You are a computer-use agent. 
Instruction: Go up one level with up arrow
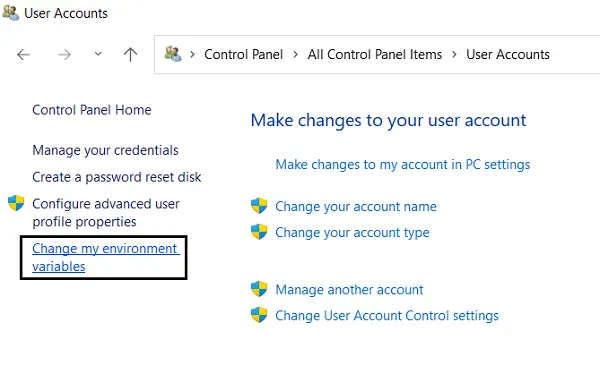(x=130, y=54)
